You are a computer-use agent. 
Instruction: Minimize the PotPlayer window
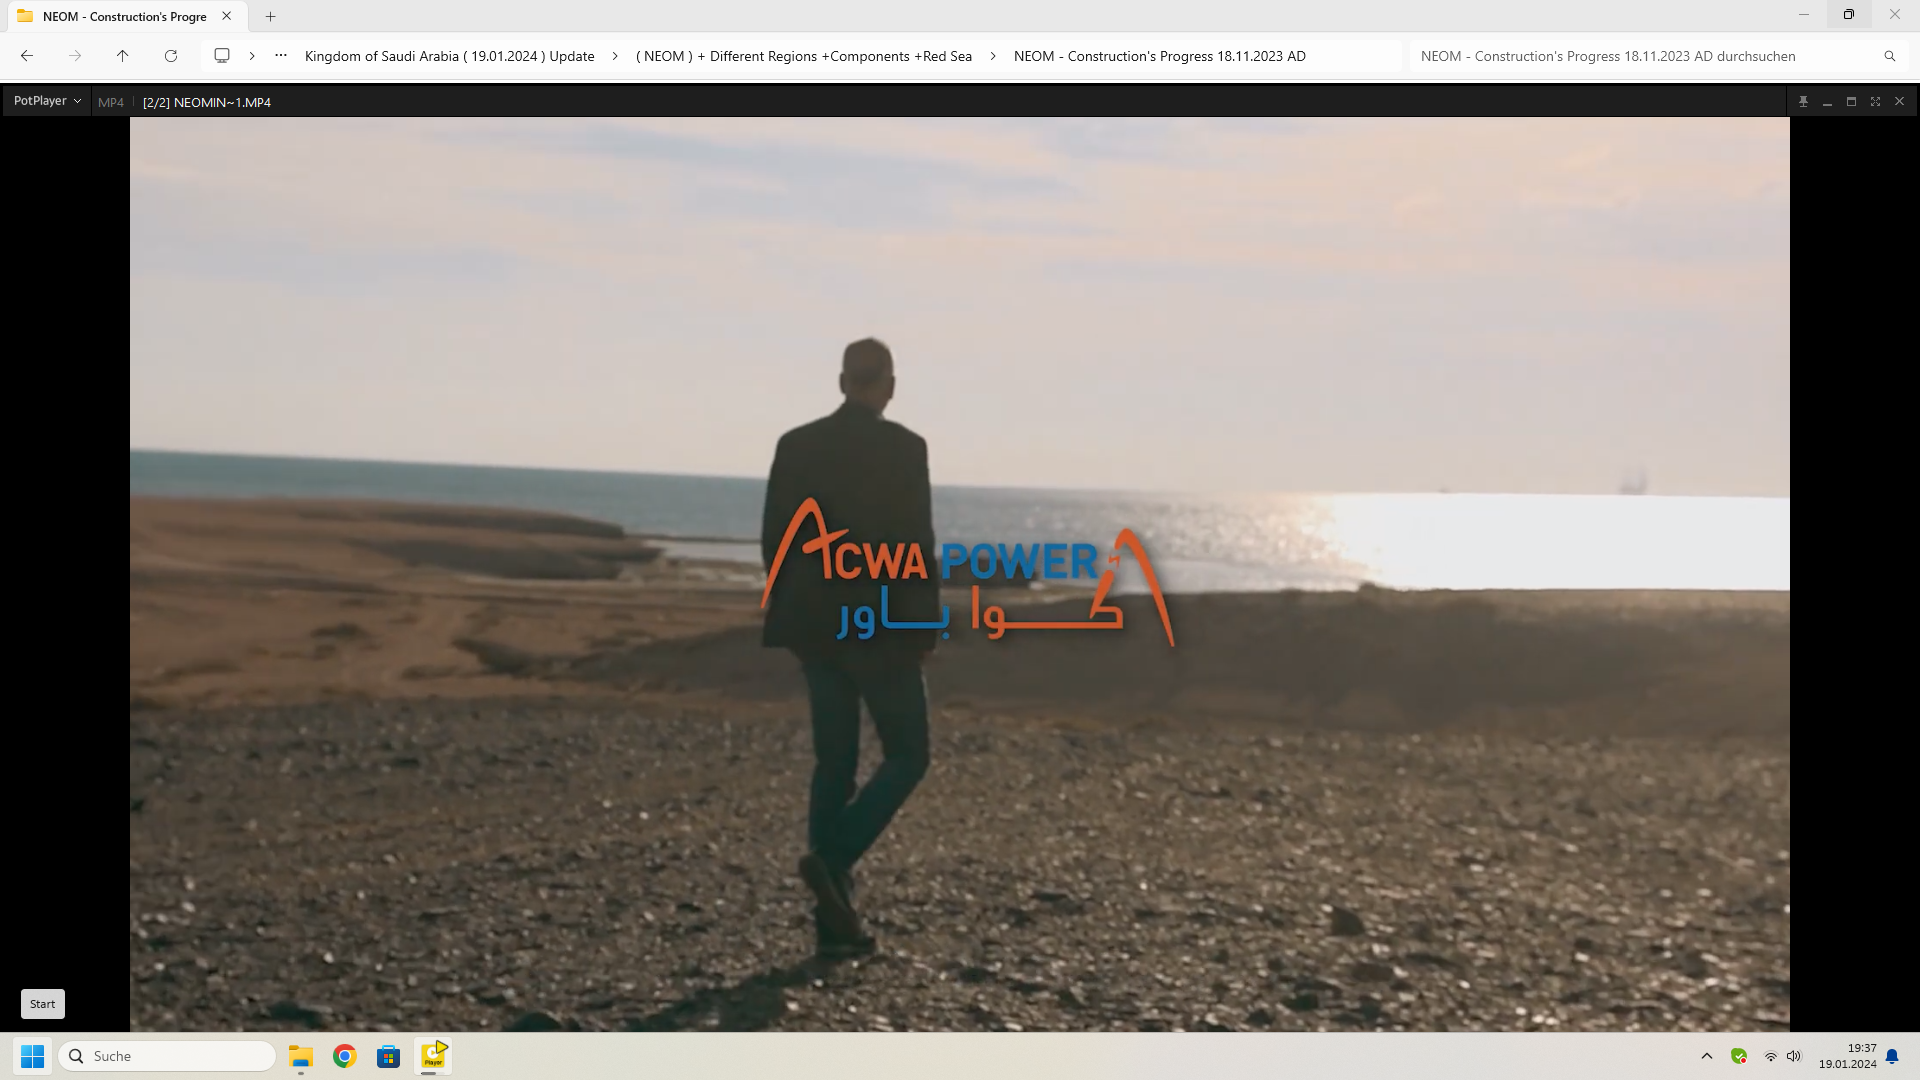[x=1827, y=102]
